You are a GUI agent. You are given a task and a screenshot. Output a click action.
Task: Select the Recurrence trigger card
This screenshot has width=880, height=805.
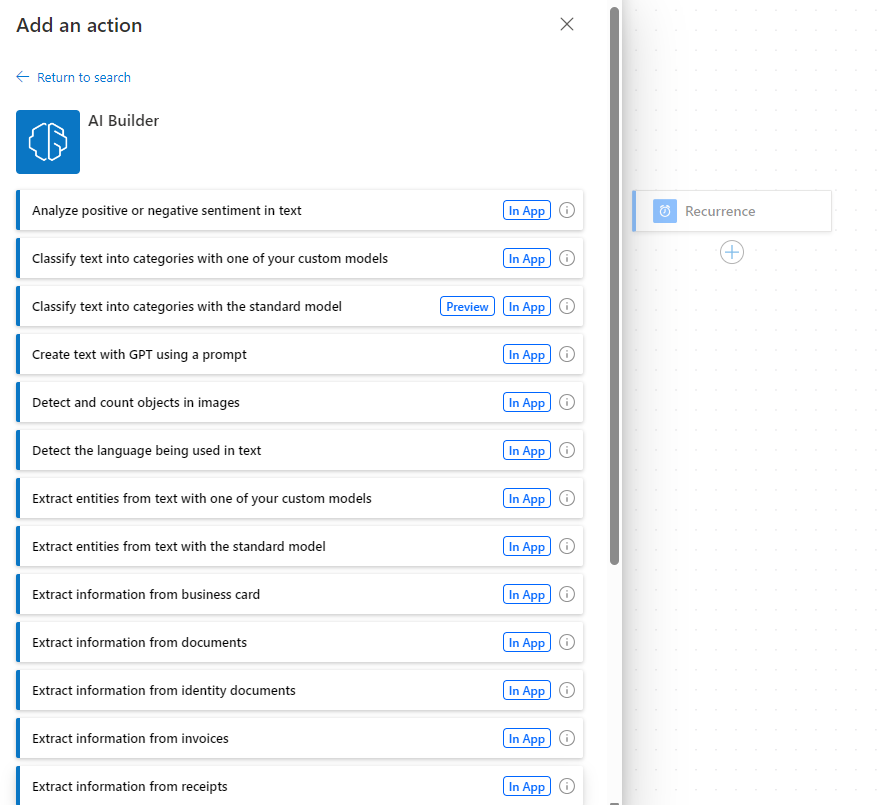pos(732,211)
